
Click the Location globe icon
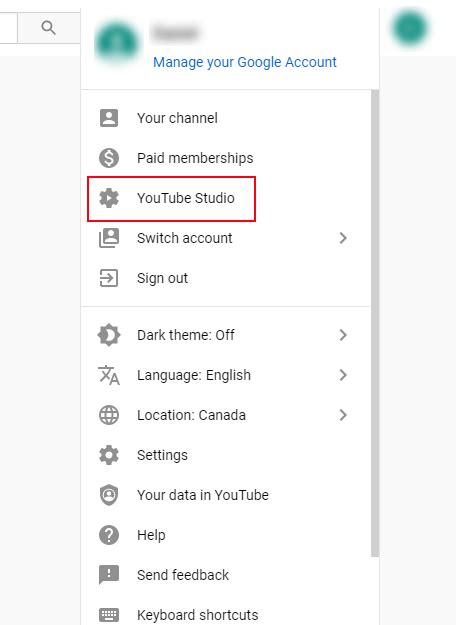109,415
